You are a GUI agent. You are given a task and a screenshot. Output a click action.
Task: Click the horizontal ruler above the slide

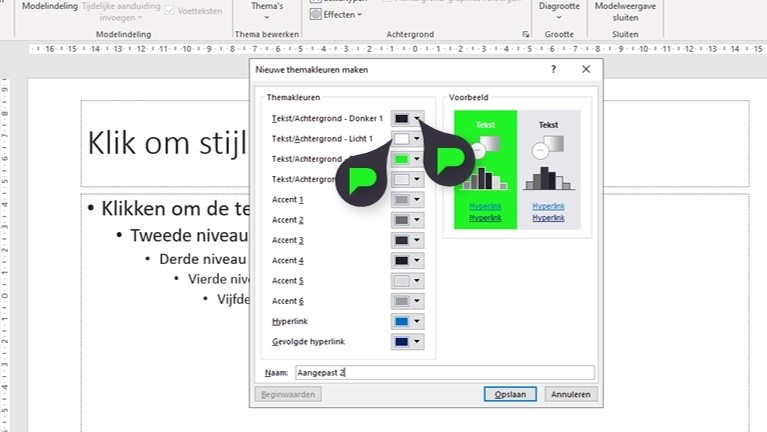point(397,49)
